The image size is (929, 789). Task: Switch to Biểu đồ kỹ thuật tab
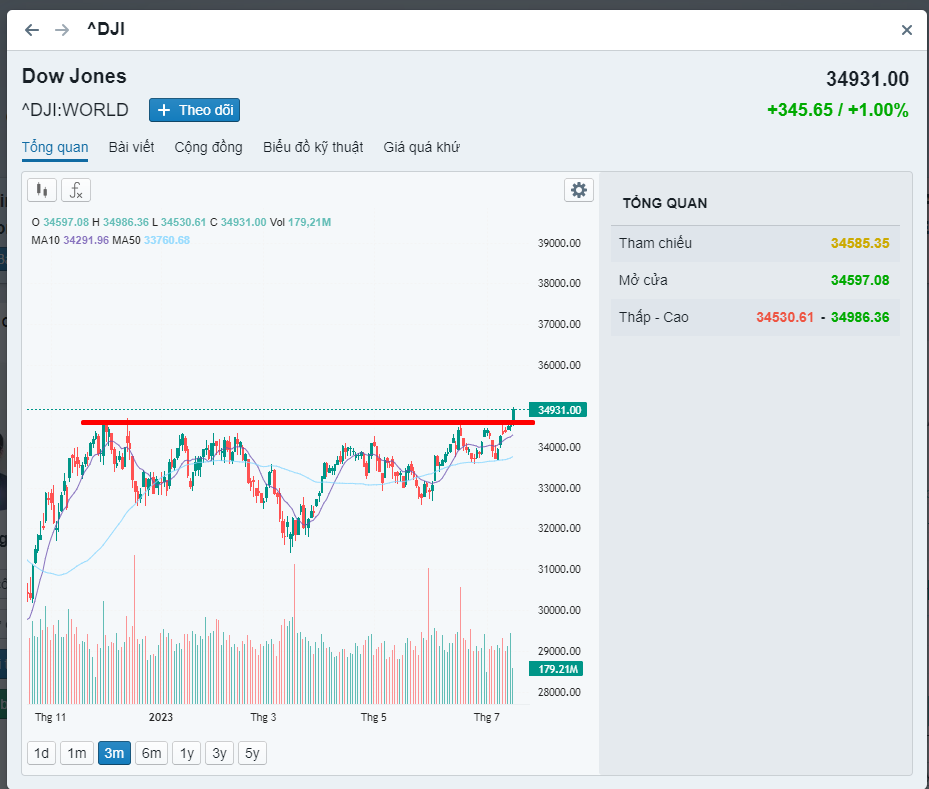[x=313, y=147]
